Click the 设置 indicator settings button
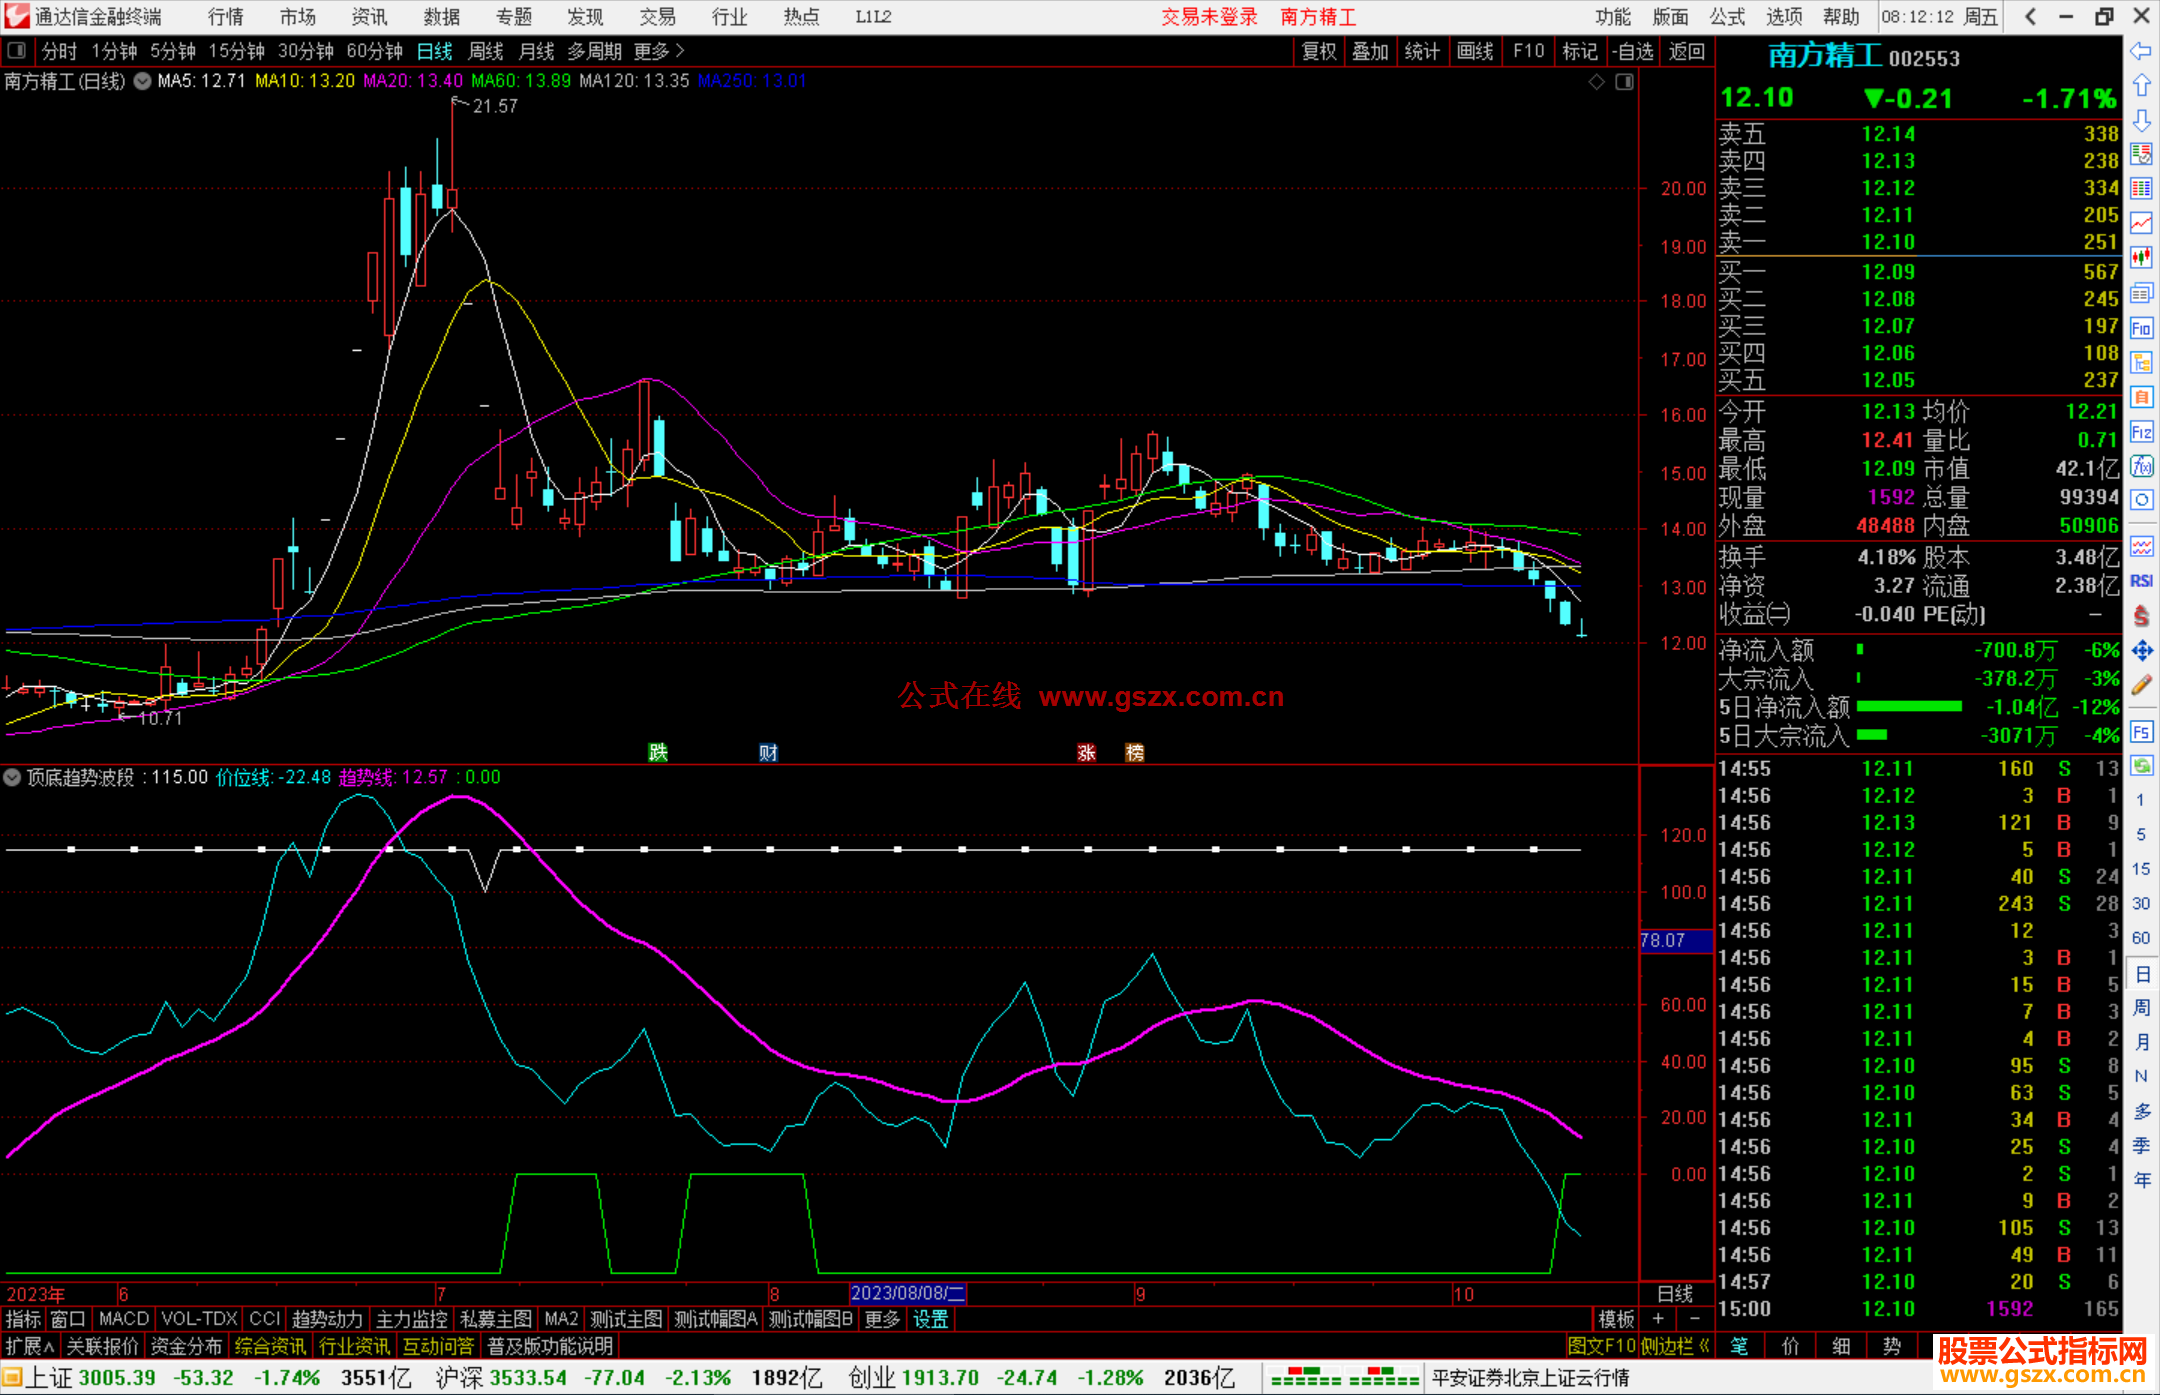2160x1395 pixels. tap(930, 1319)
